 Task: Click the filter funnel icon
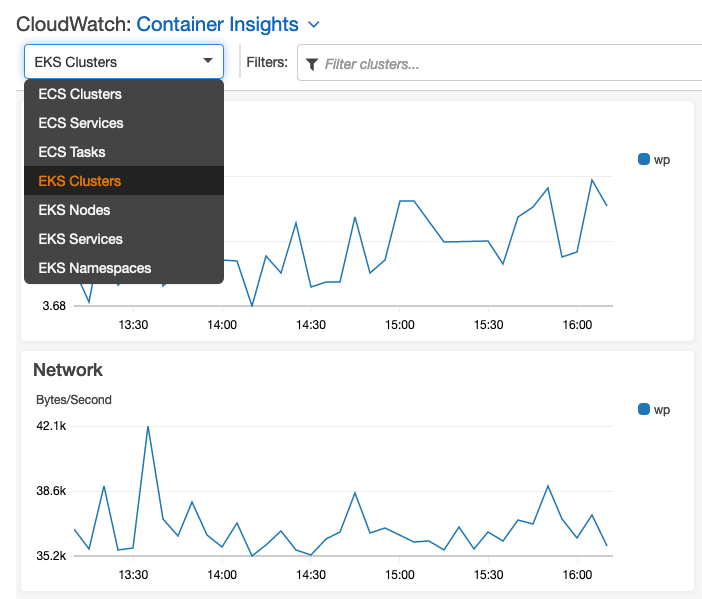[312, 64]
